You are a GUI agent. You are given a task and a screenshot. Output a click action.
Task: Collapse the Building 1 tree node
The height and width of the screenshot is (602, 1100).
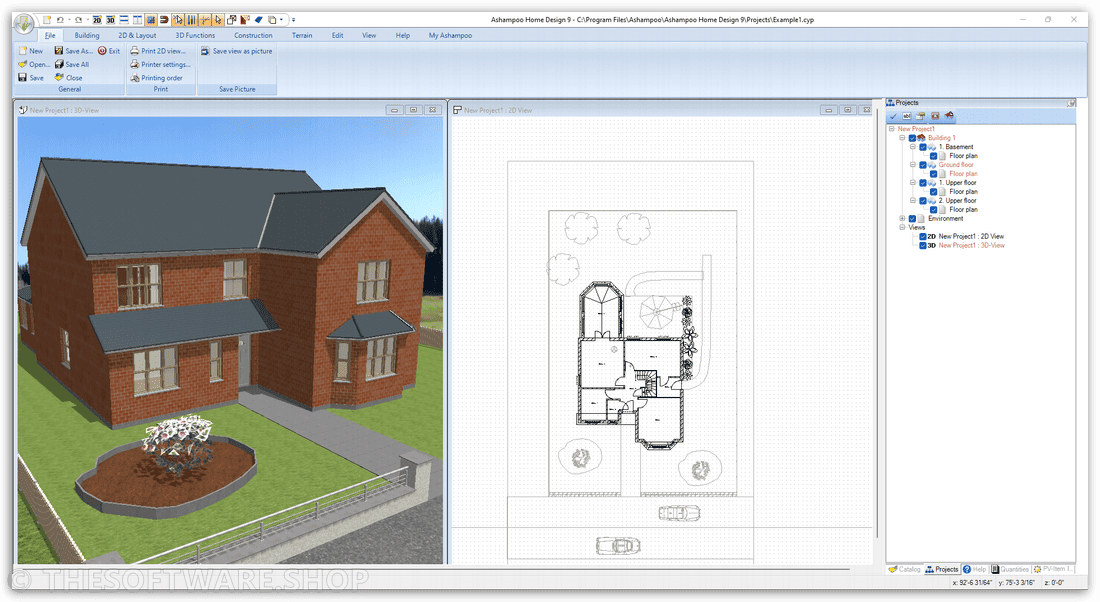[902, 138]
